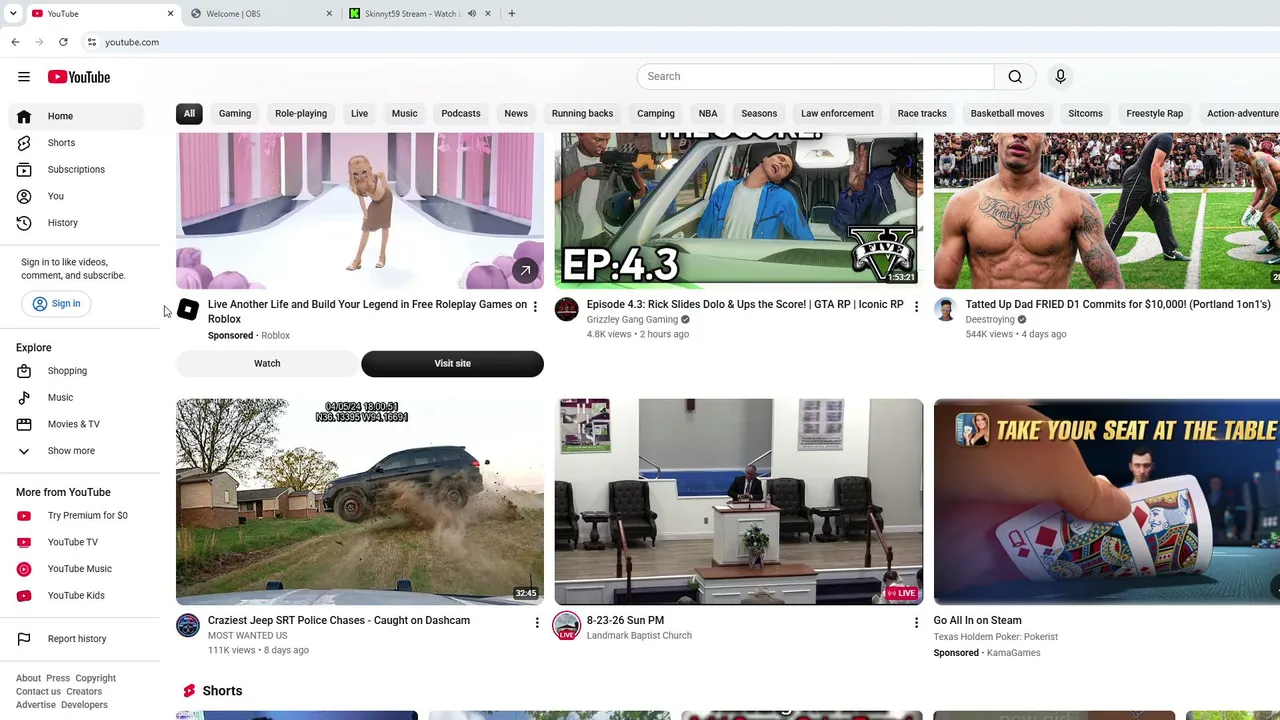The width and height of the screenshot is (1280, 720).
Task: Filter feed by Law enforcement chip
Action: tap(837, 114)
